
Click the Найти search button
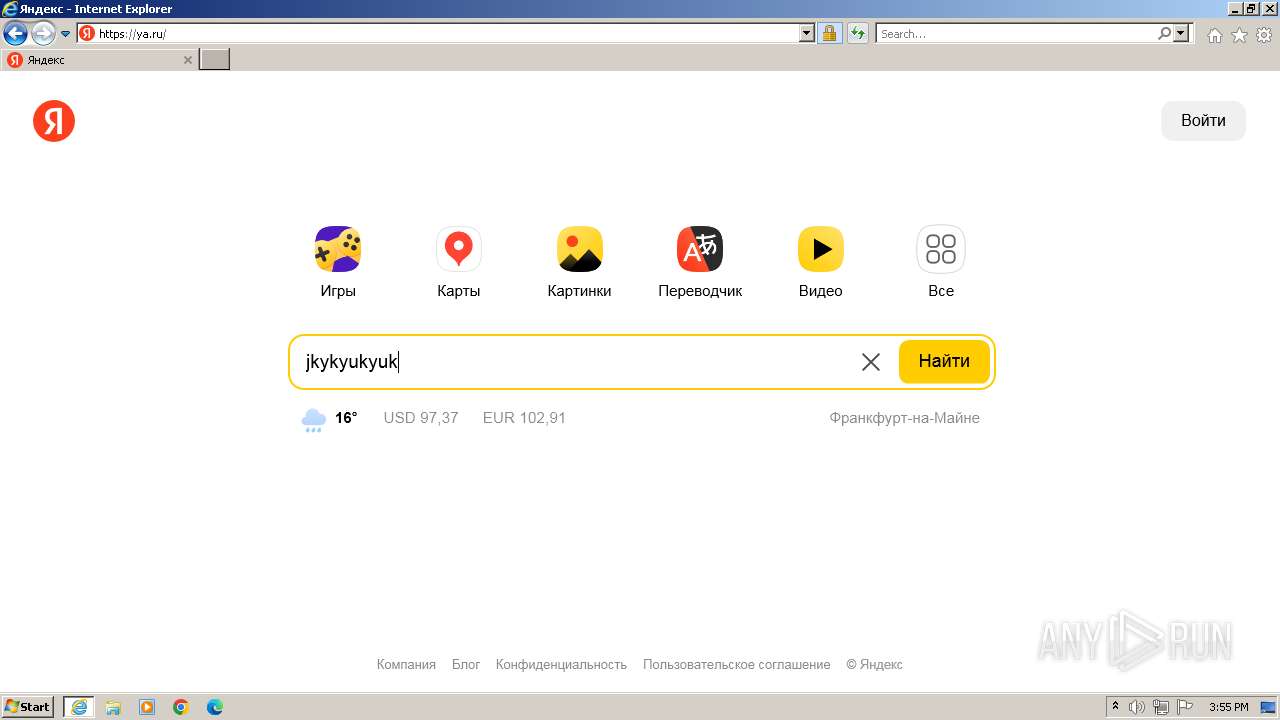click(944, 362)
